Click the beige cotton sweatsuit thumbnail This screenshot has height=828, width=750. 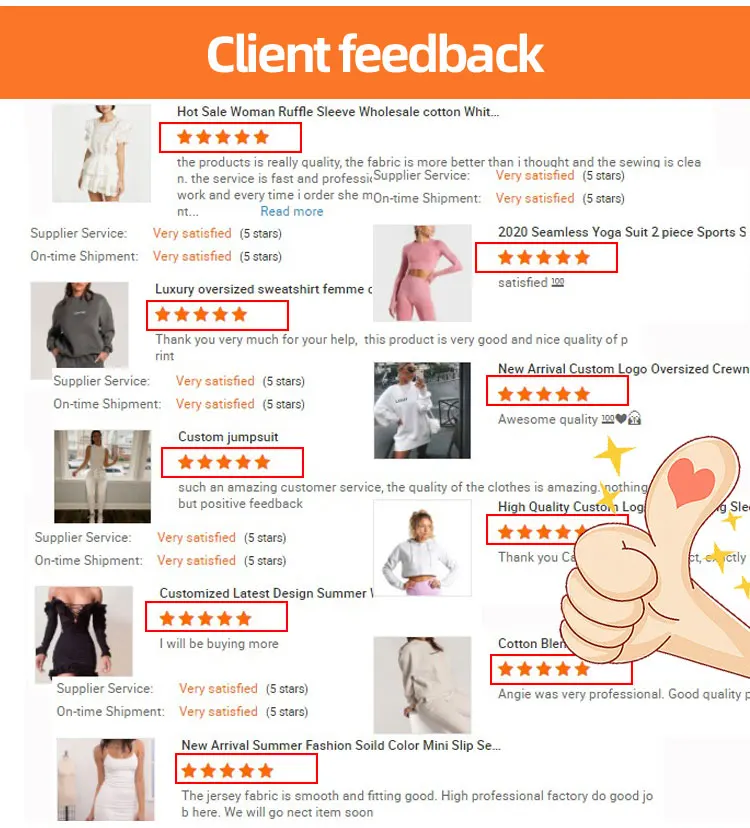pyautogui.click(x=422, y=685)
